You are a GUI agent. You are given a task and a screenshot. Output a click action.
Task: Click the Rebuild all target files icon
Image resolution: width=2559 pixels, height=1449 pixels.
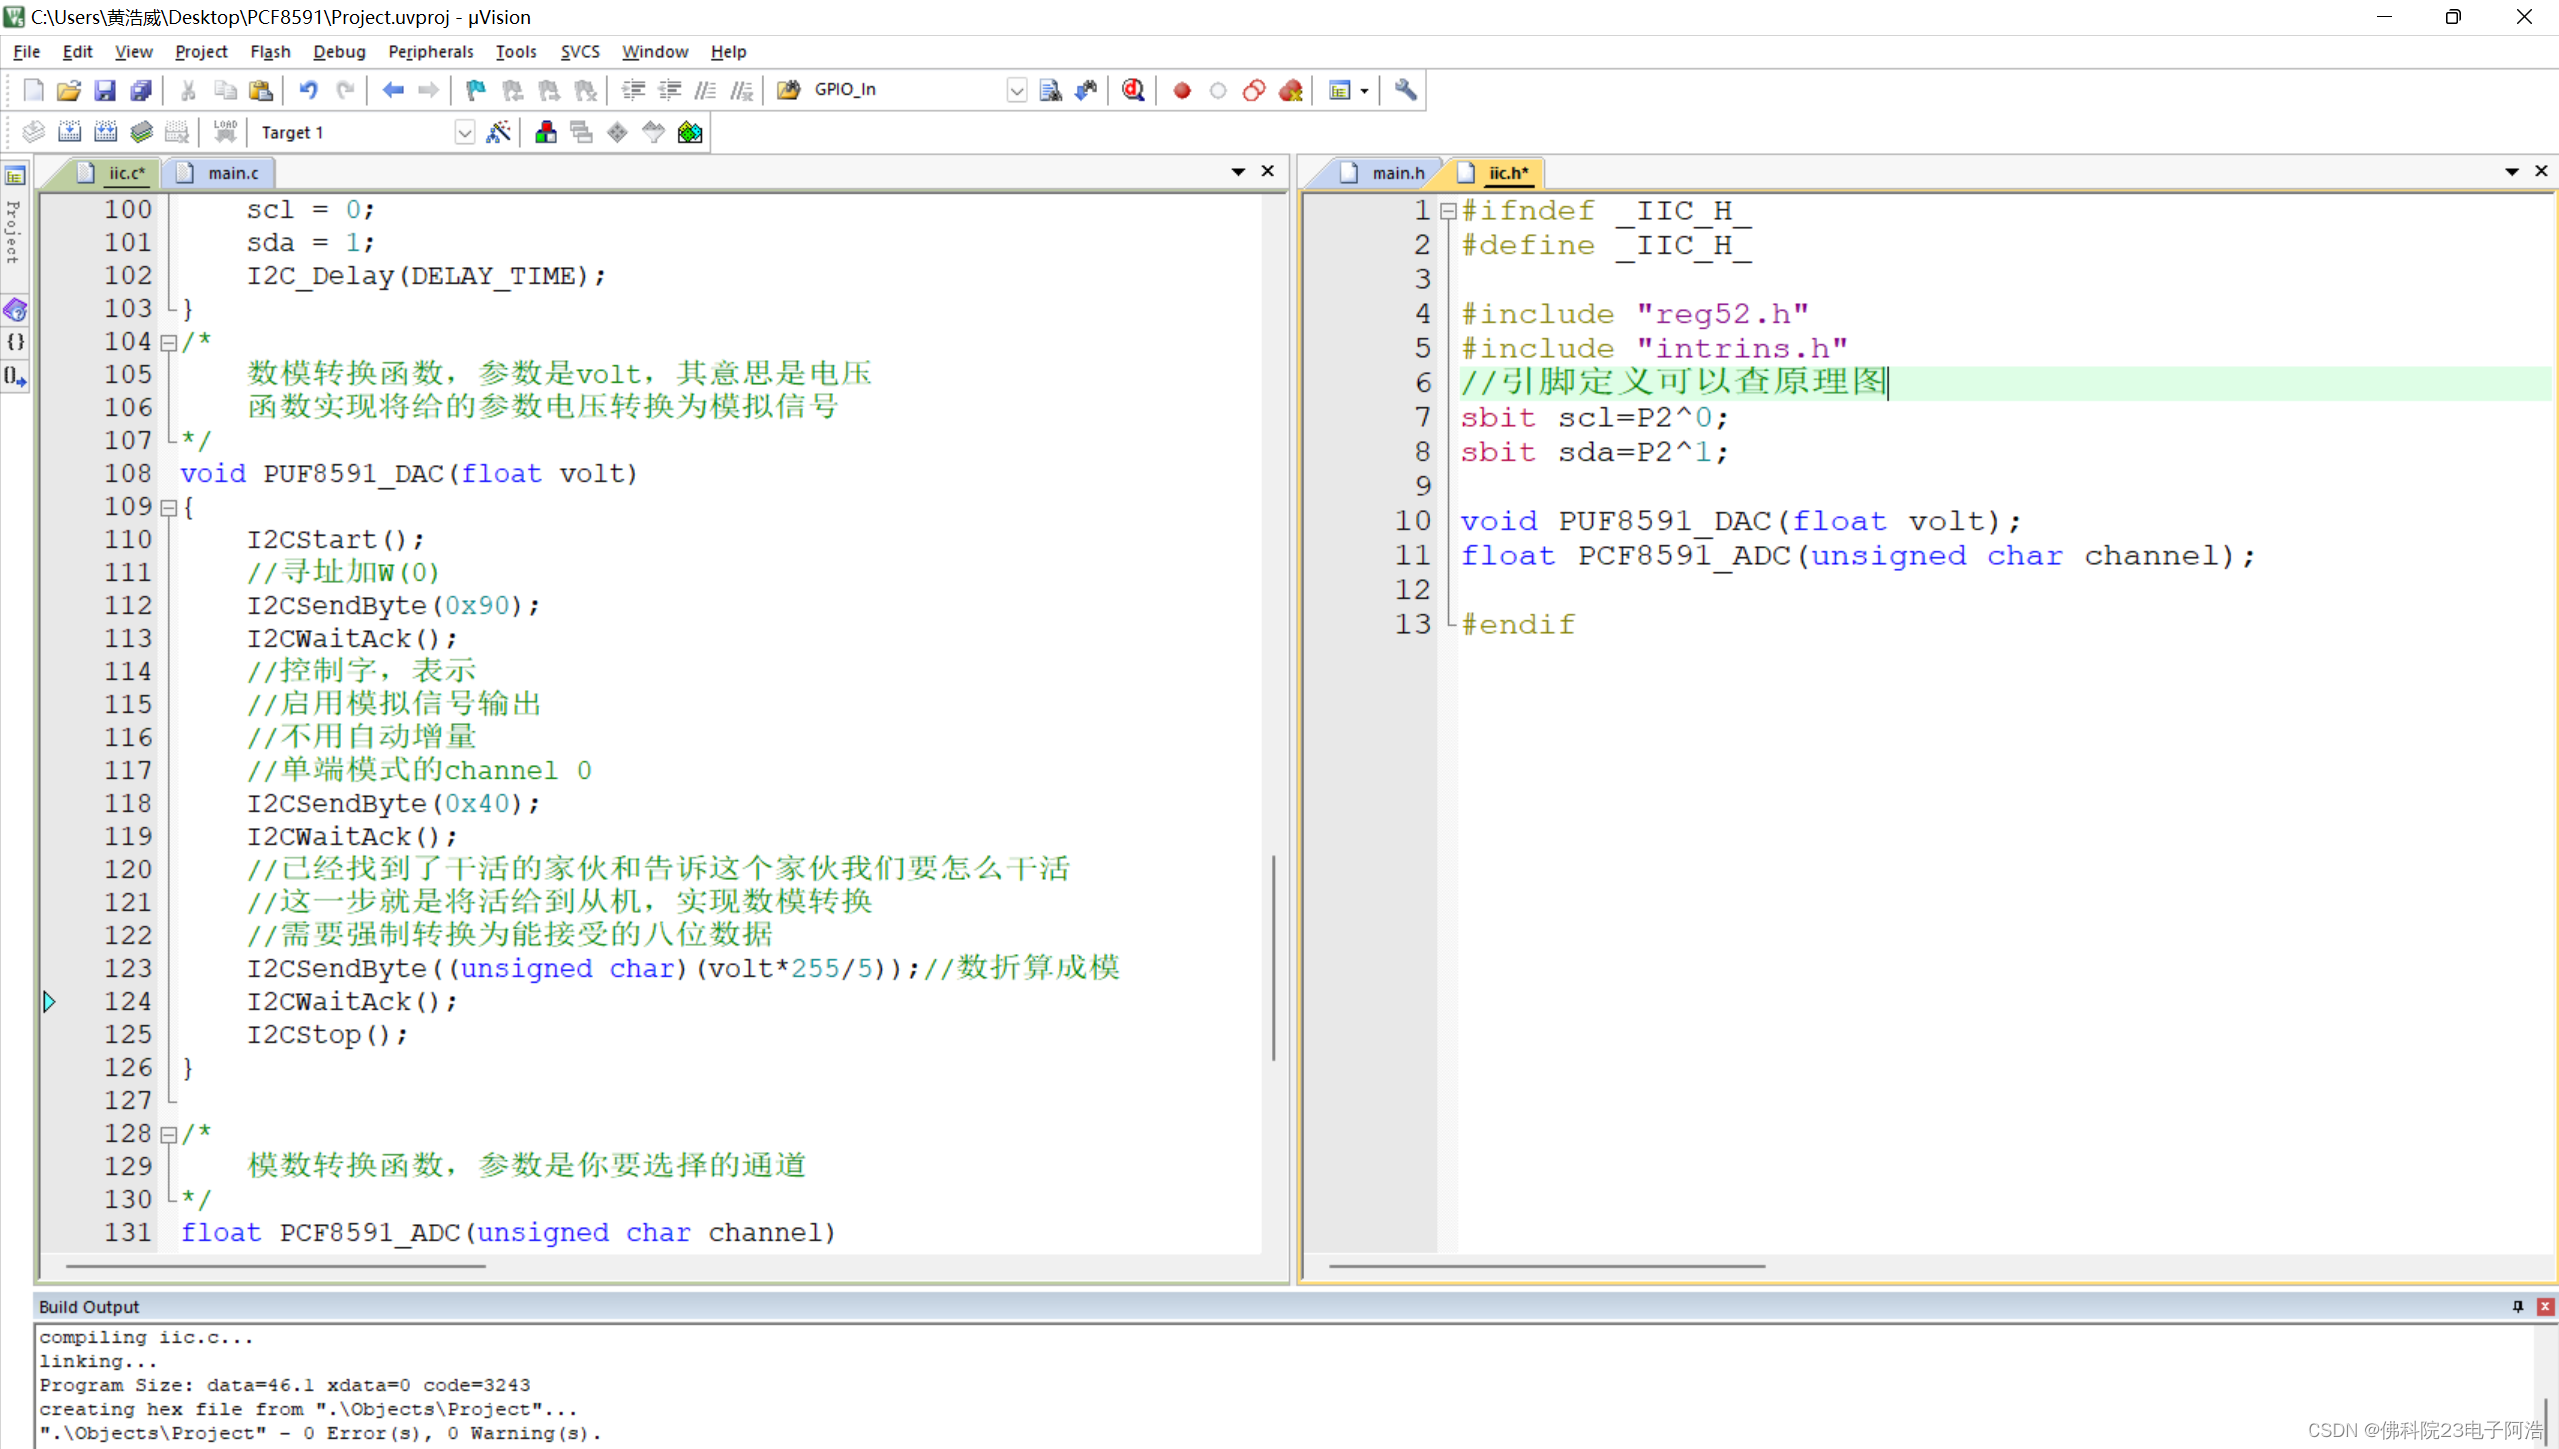[105, 132]
